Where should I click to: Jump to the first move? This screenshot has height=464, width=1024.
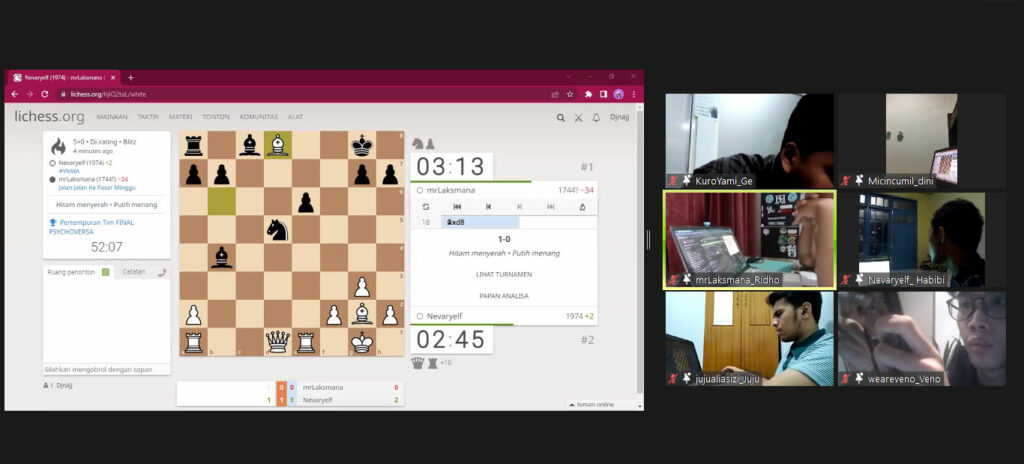[458, 207]
